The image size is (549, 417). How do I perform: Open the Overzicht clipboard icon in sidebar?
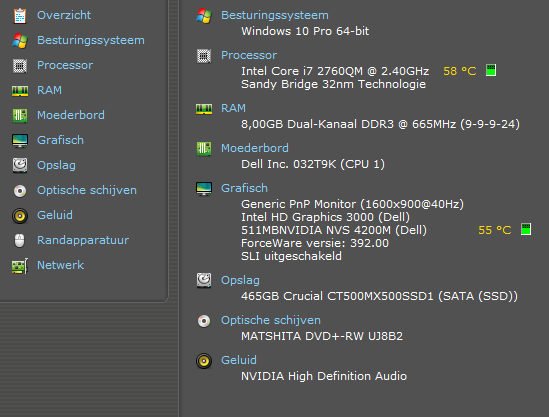tap(20, 16)
